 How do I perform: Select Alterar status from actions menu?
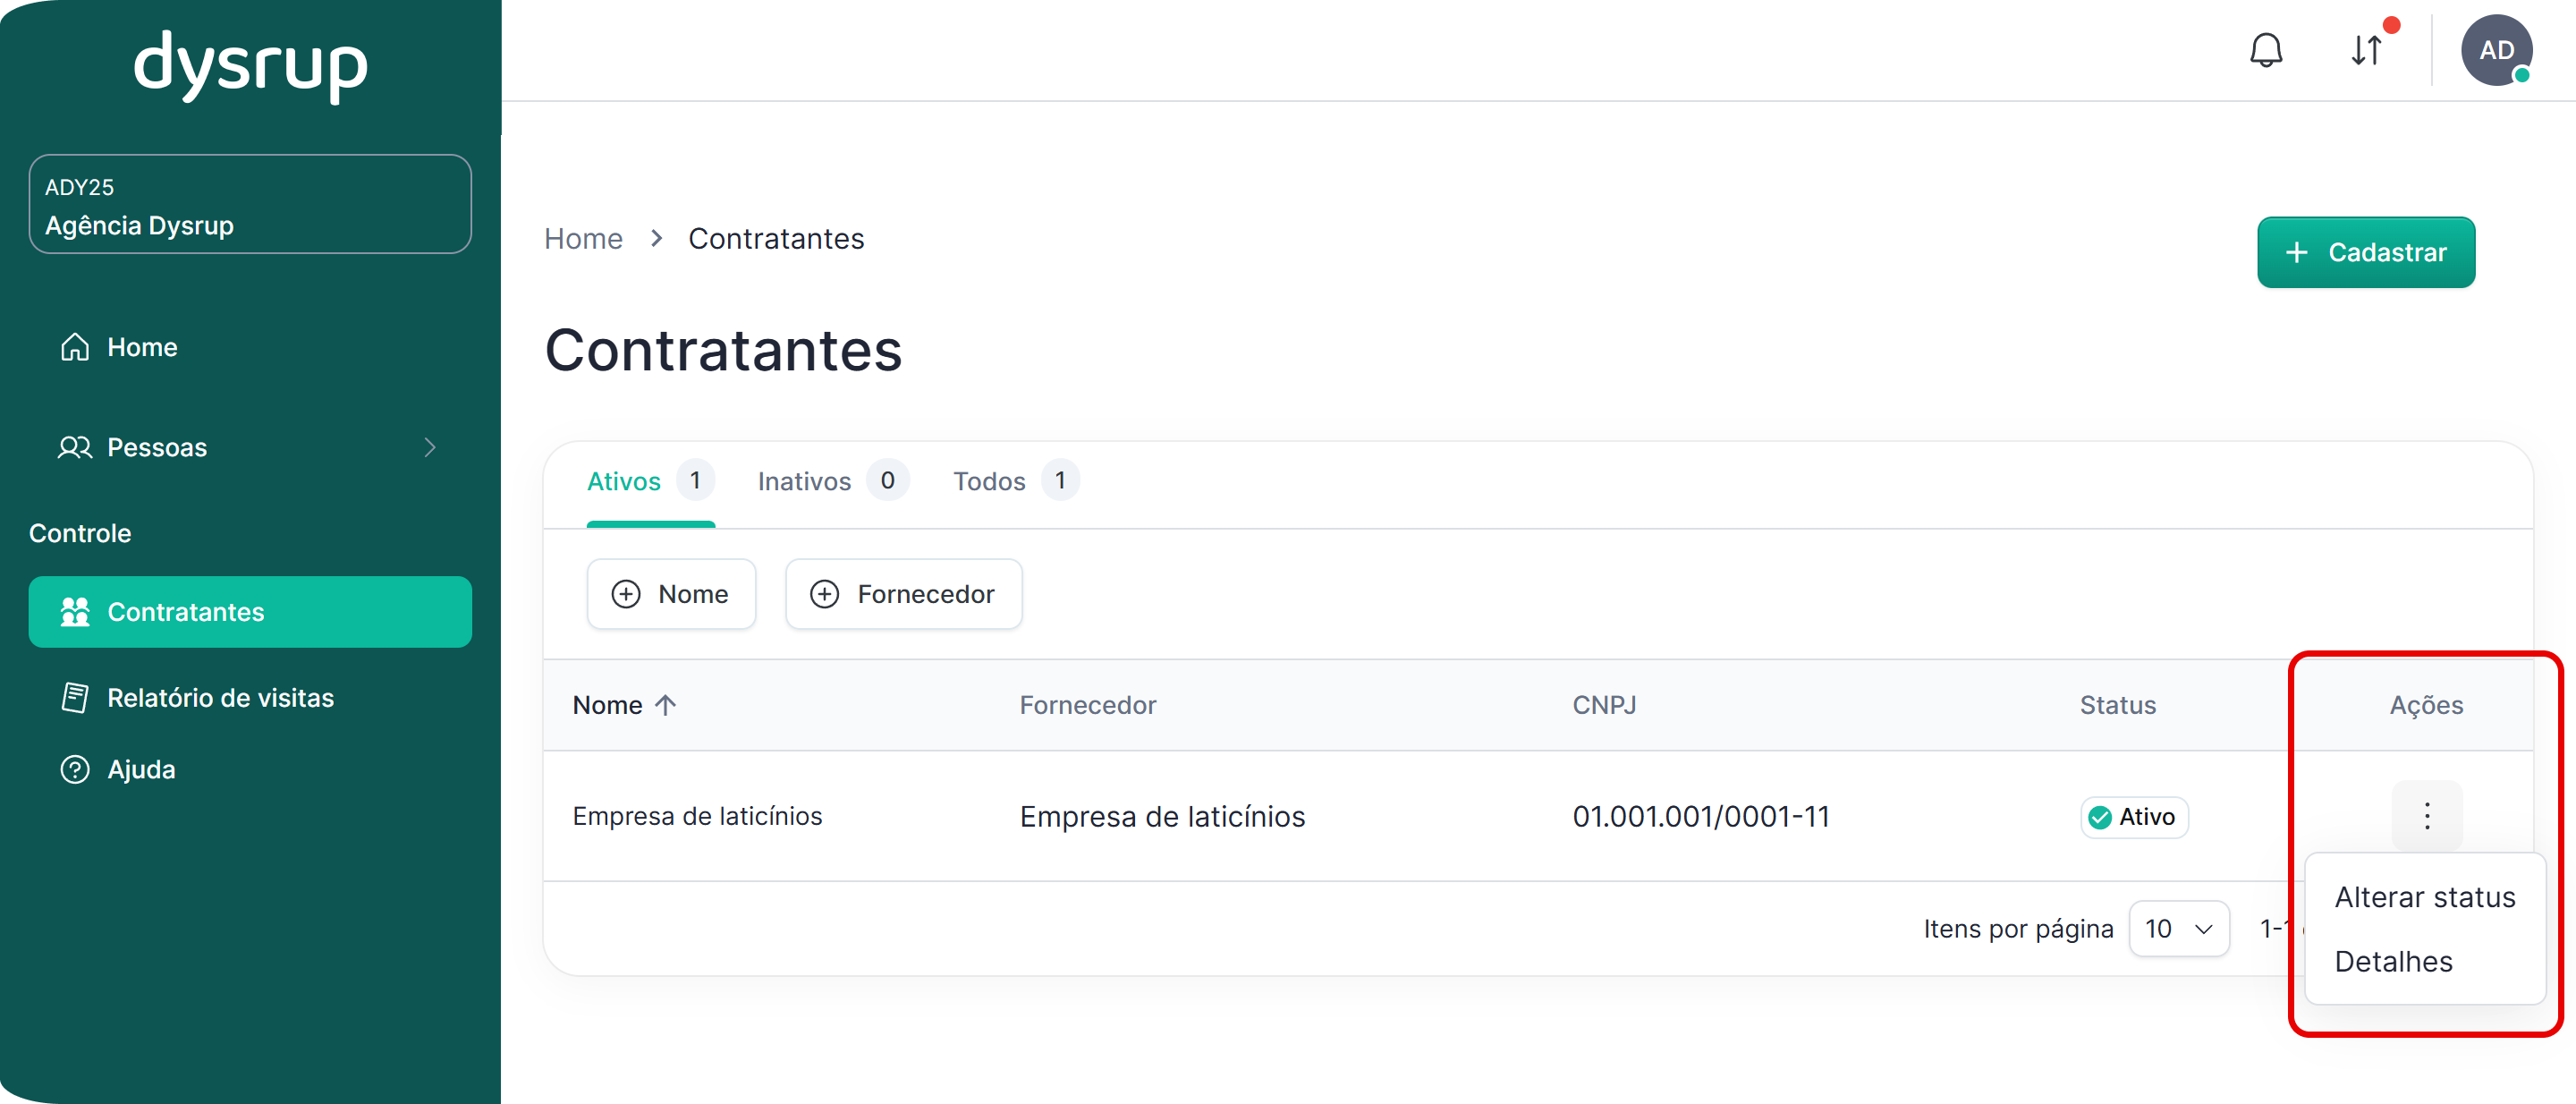coord(2424,897)
